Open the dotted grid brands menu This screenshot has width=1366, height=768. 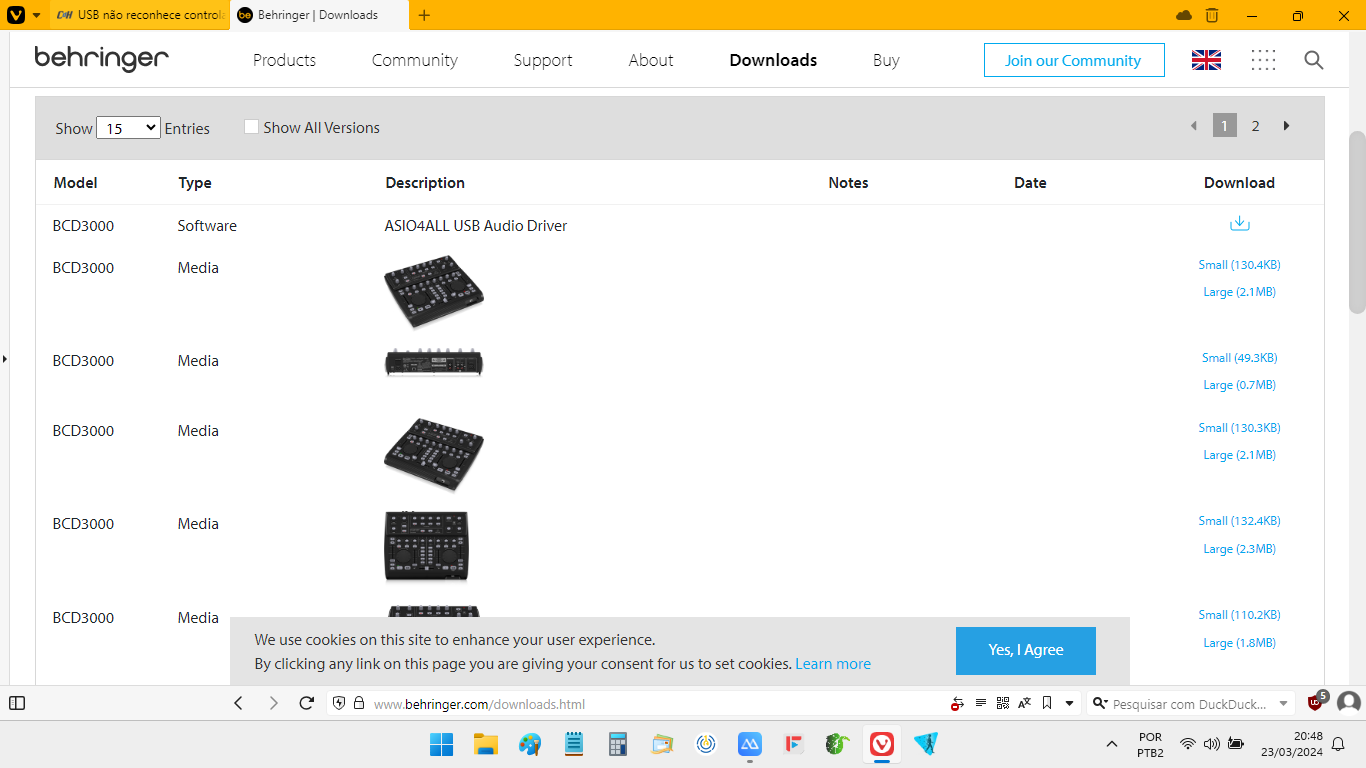tap(1263, 60)
